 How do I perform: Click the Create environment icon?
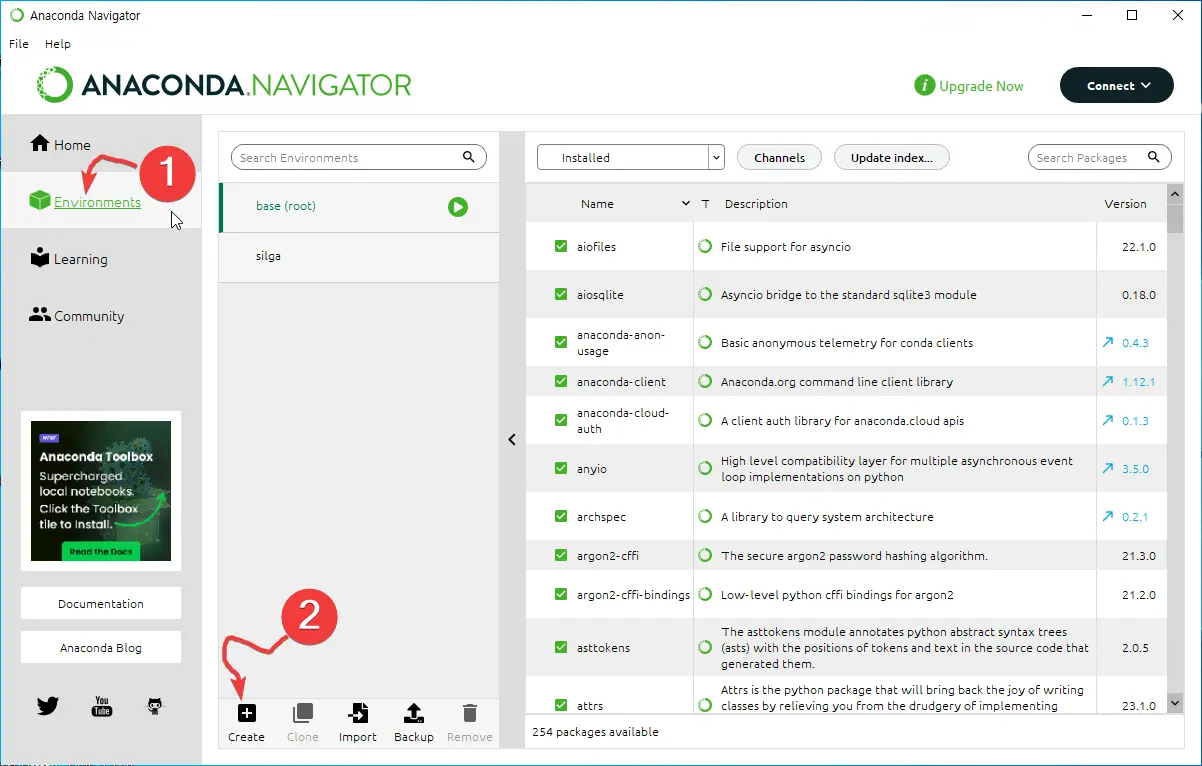click(246, 713)
